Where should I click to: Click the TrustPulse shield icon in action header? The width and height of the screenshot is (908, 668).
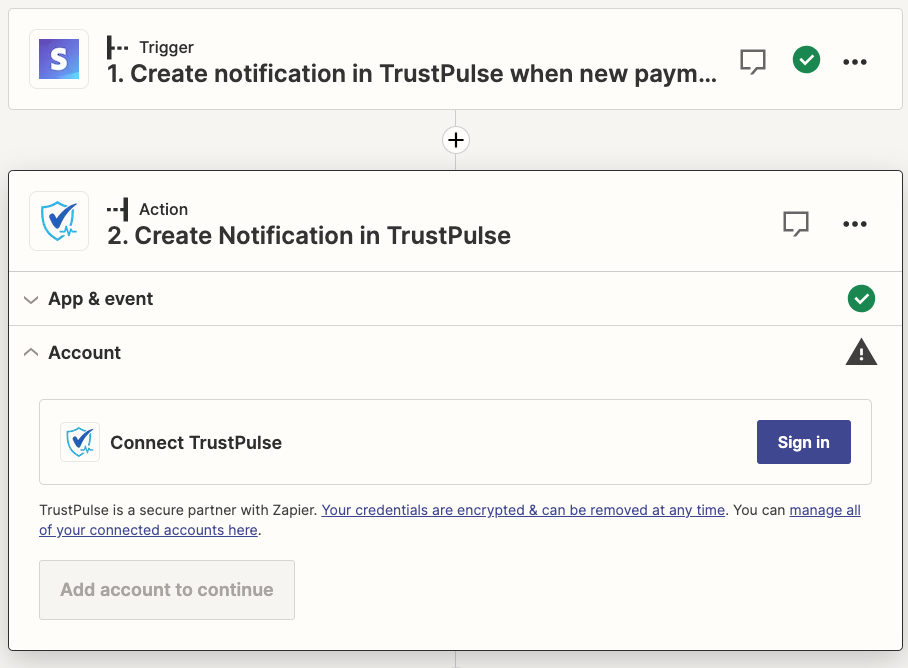59,221
